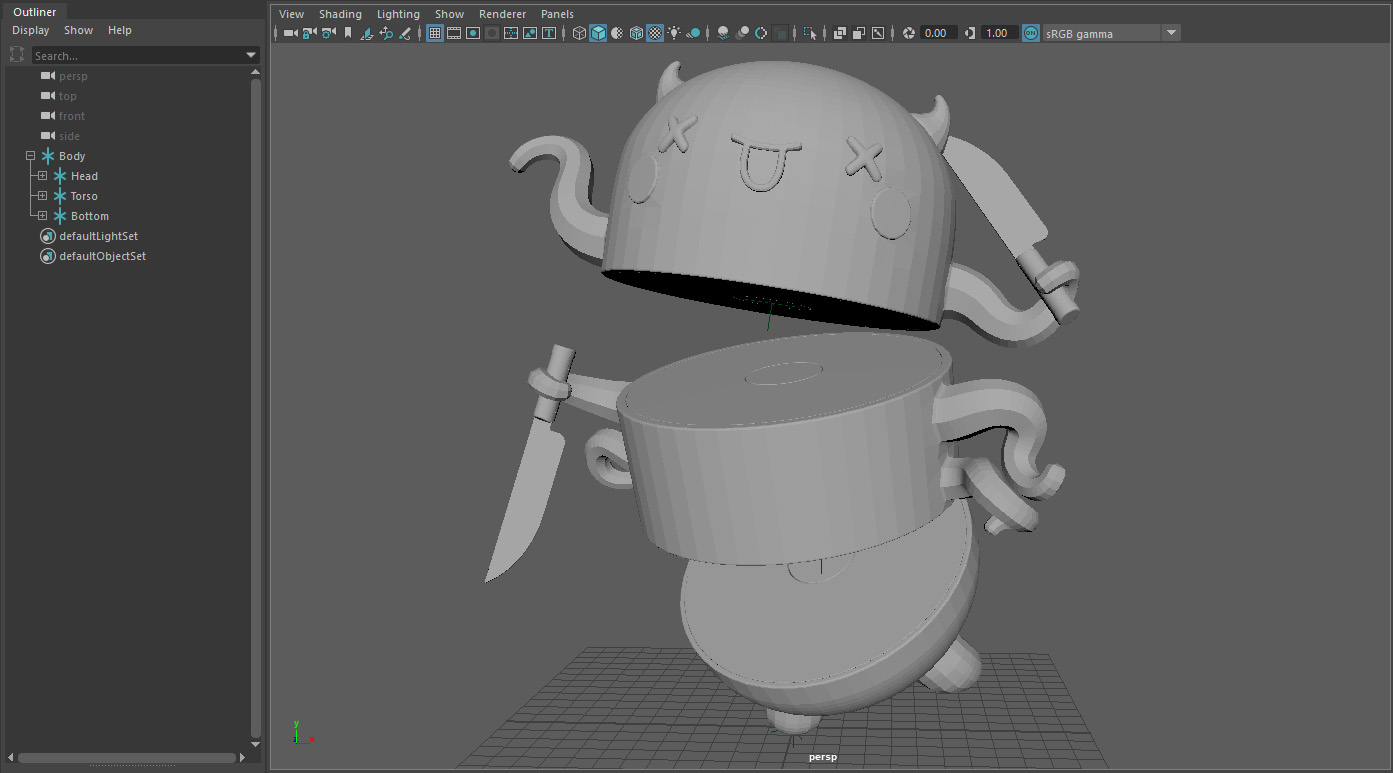Click the Lock Camera icon

pyautogui.click(x=309, y=33)
